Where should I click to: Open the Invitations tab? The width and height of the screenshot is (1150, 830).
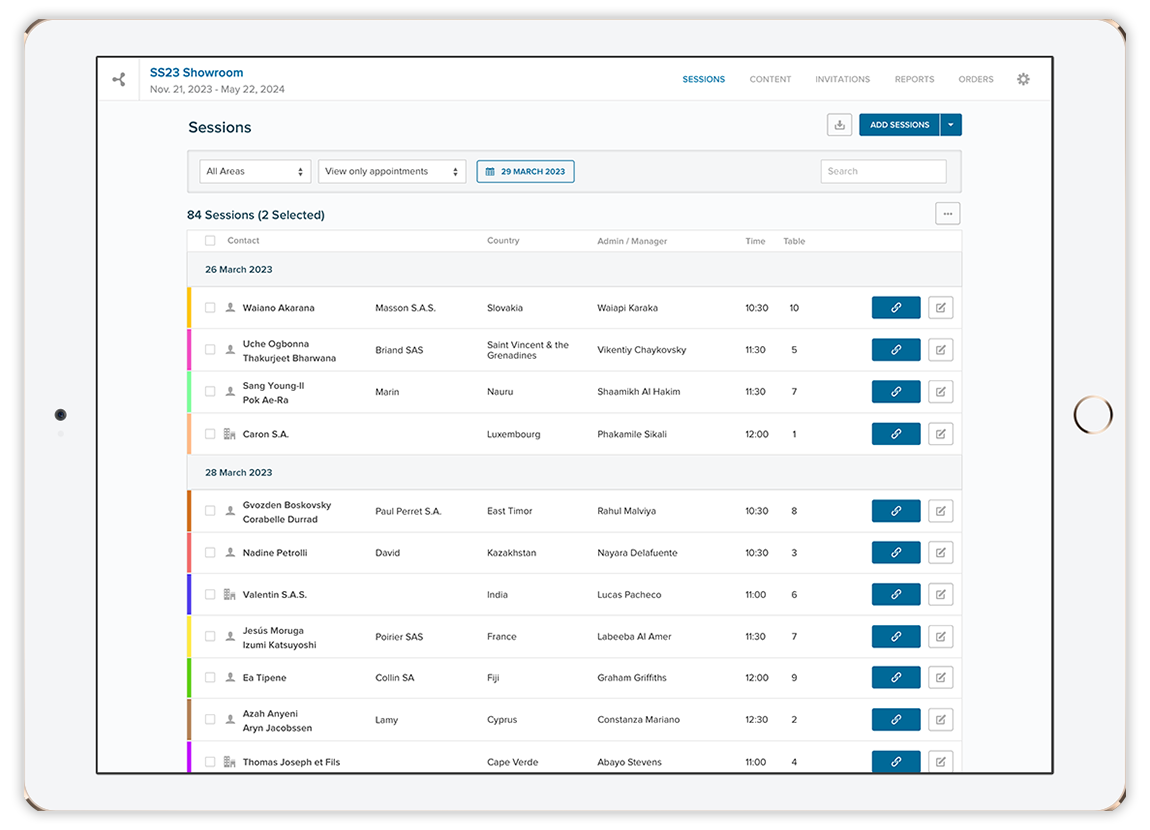pos(842,79)
